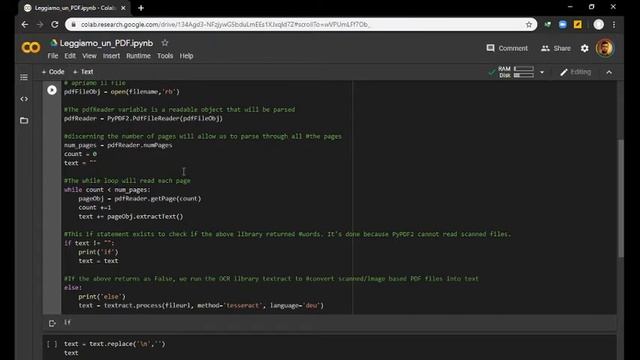The height and width of the screenshot is (360, 640).
Task: Star the Leggiamo_un_PDF notebook
Action: [164, 43]
